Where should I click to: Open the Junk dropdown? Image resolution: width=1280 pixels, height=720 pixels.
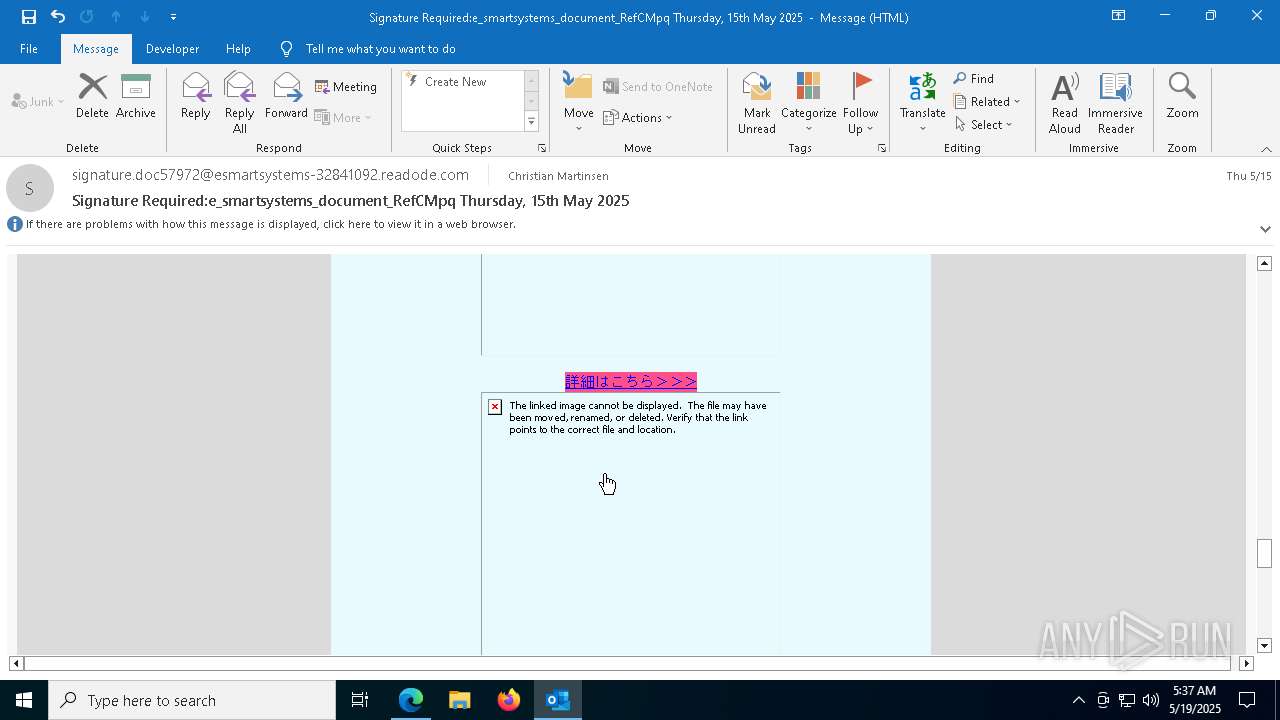38,101
